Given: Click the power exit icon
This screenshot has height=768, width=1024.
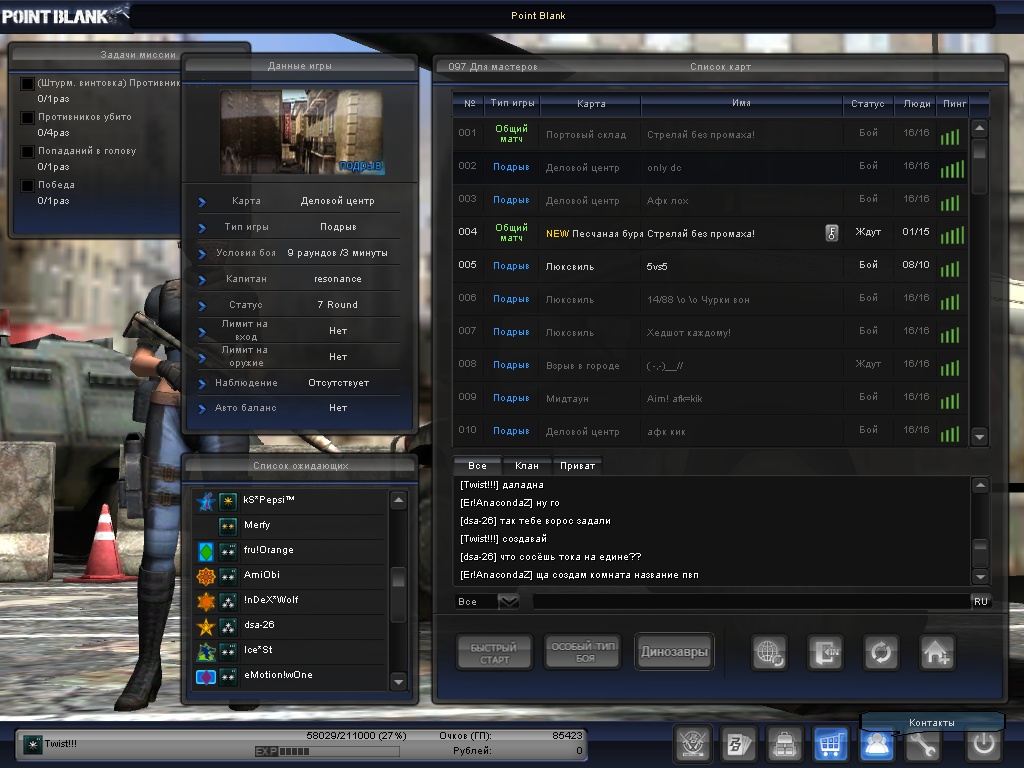Looking at the screenshot, I should [x=983, y=745].
